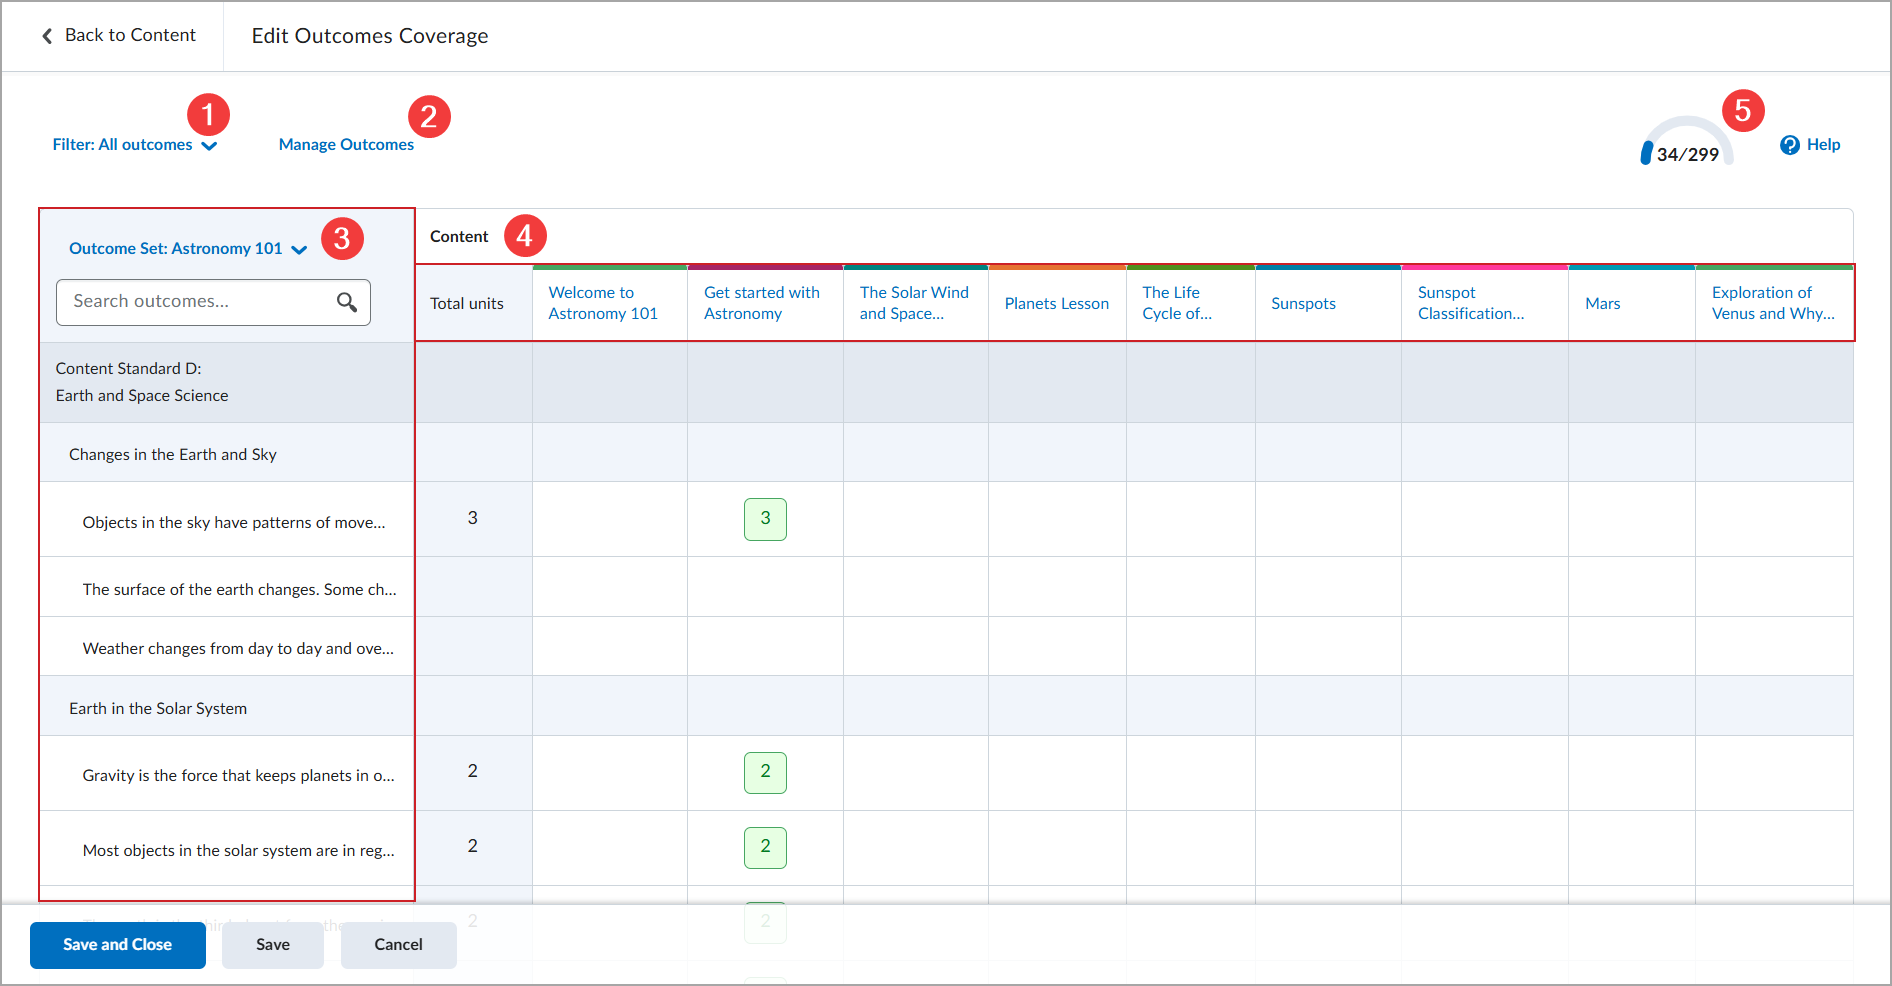Click green 3 badge for Objects in sky
Screen dimensions: 1892x986
[765, 519]
